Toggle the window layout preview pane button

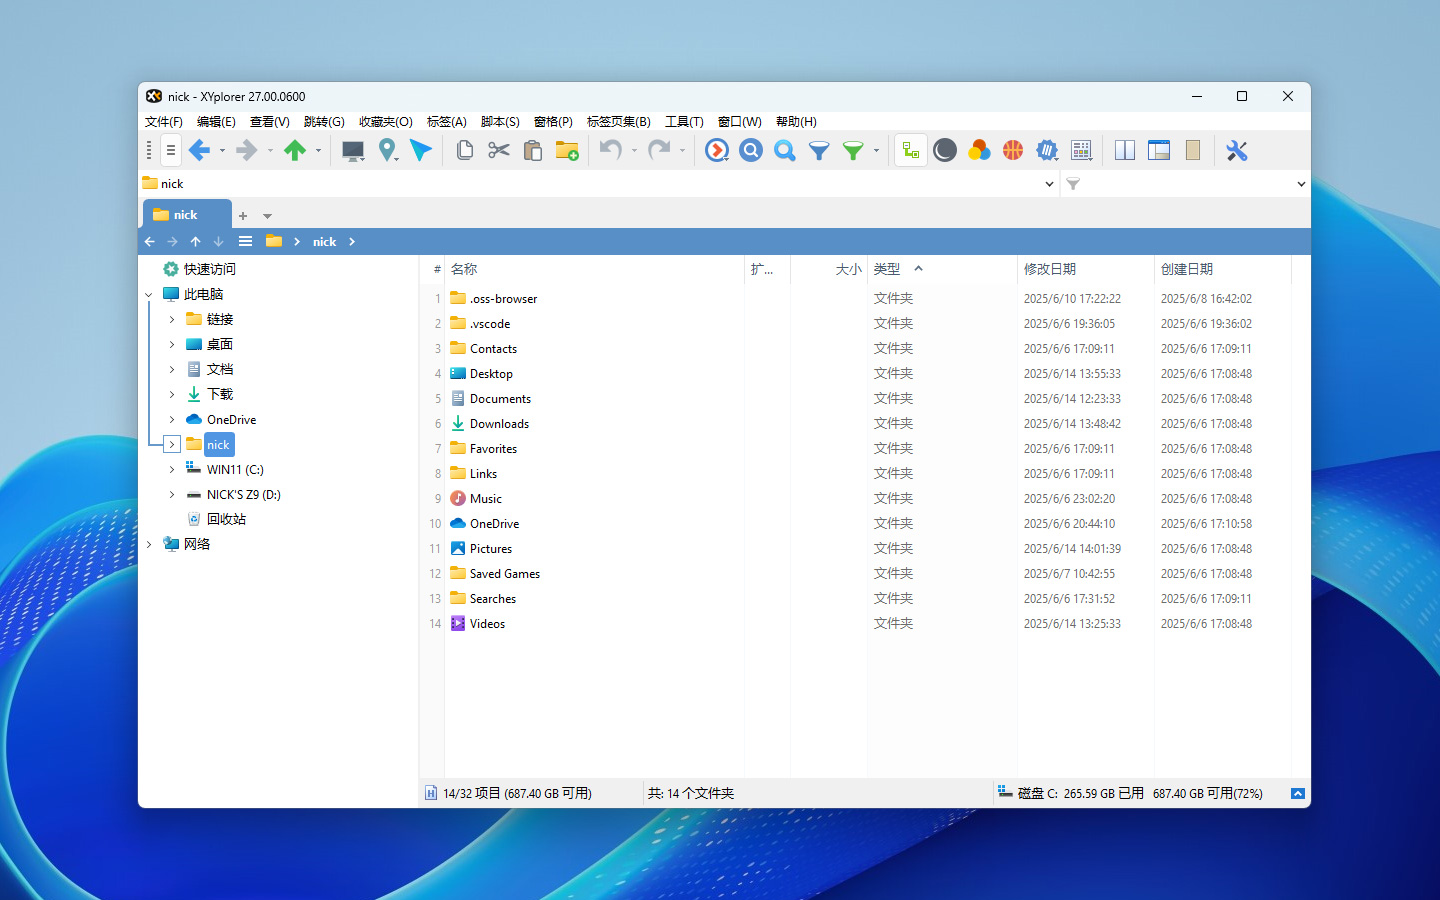1159,151
